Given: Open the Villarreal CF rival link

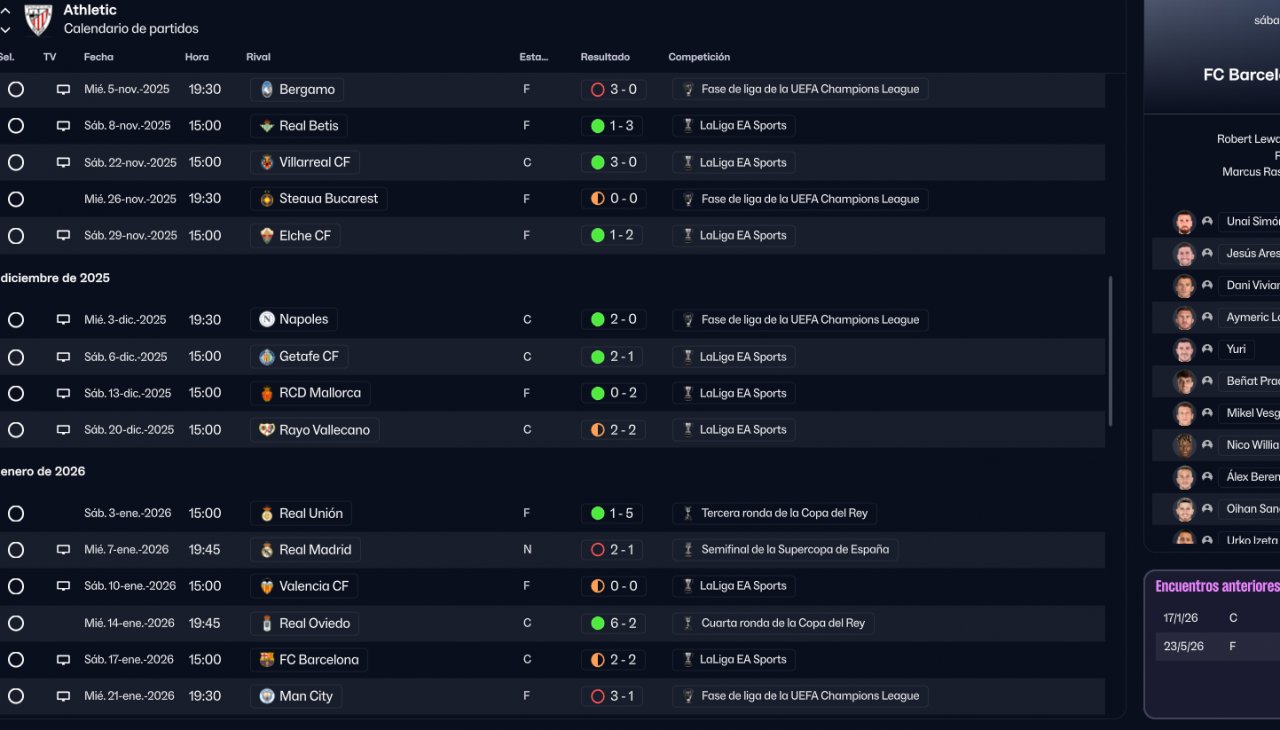Looking at the screenshot, I should (x=314, y=162).
